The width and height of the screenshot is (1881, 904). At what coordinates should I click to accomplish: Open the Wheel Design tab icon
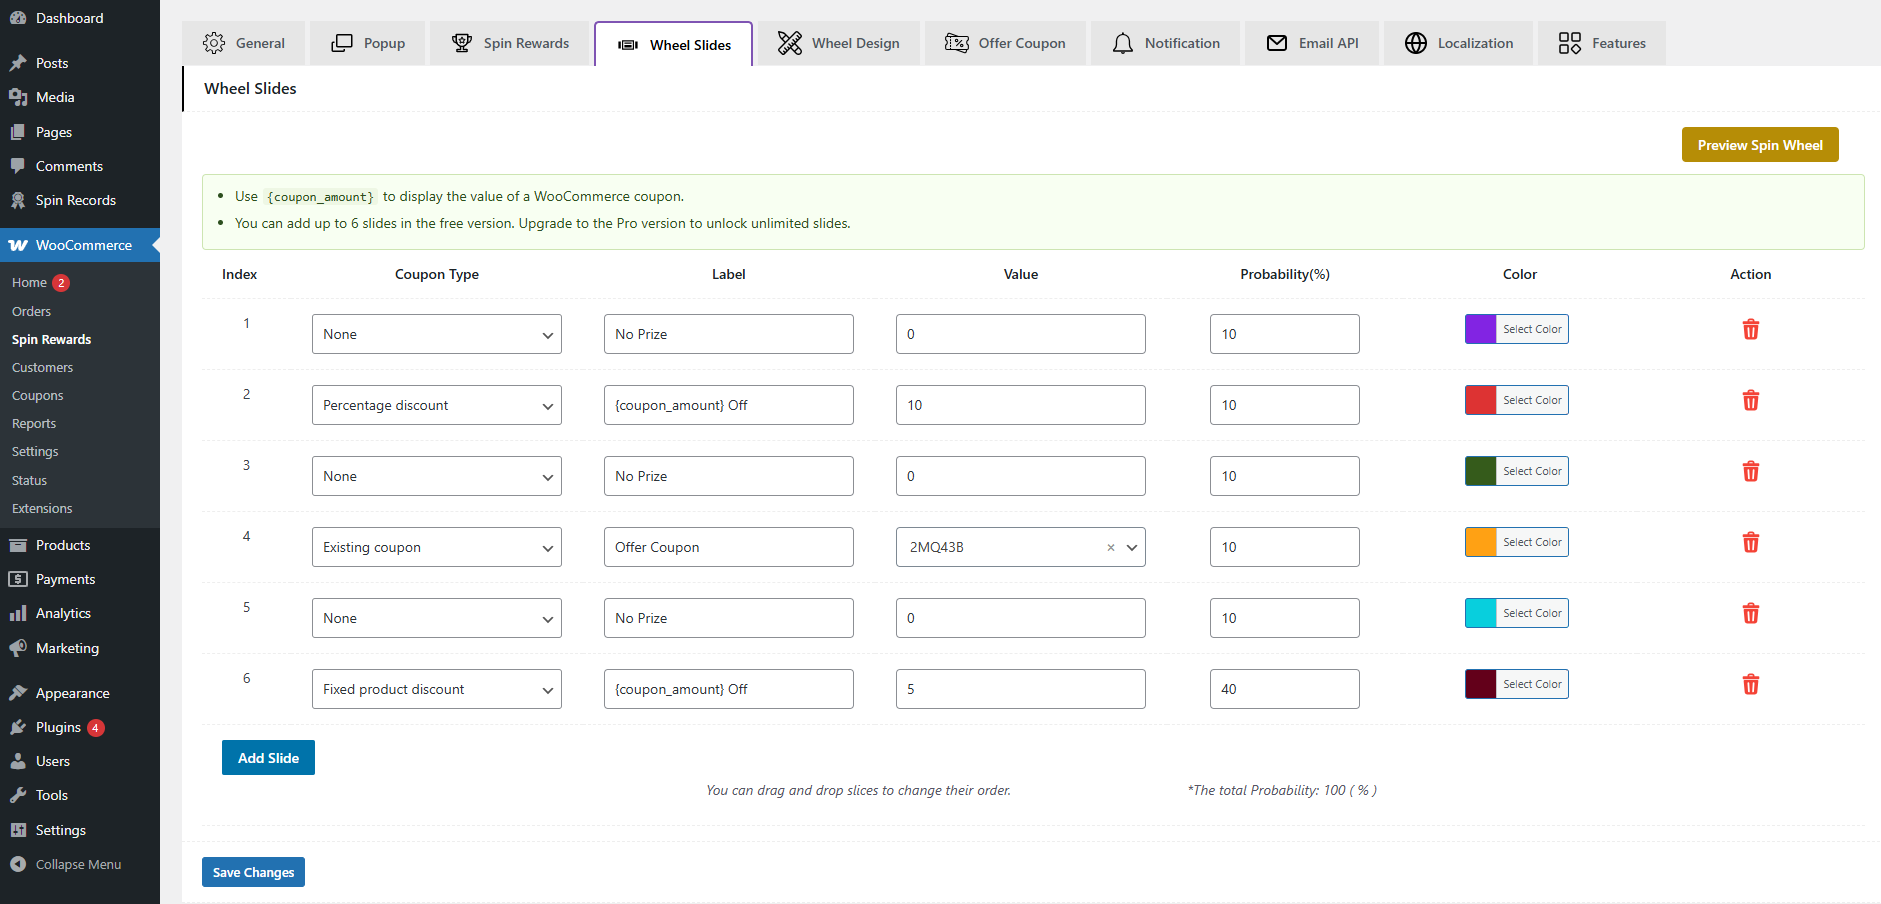[789, 43]
